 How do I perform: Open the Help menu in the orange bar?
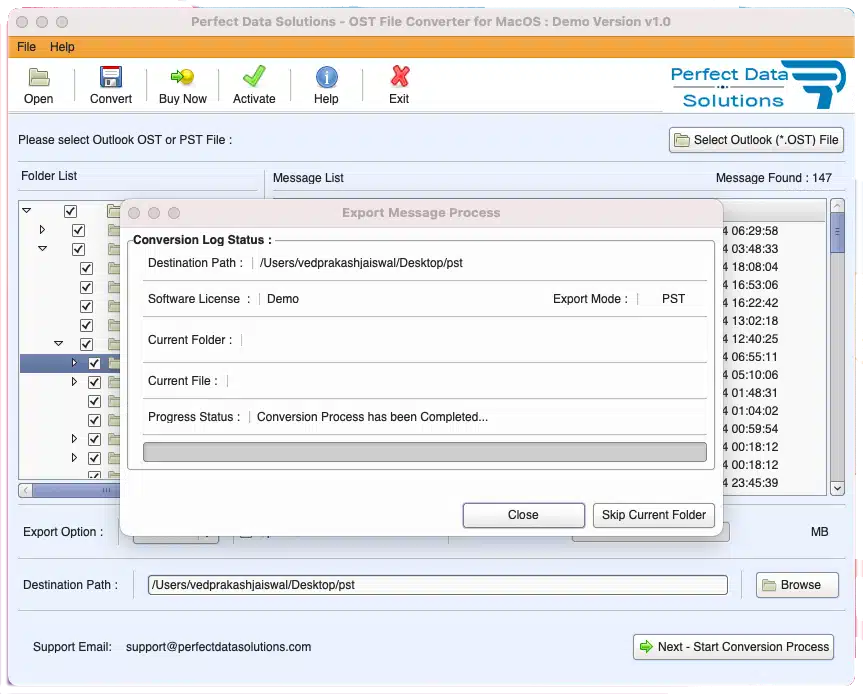62,47
